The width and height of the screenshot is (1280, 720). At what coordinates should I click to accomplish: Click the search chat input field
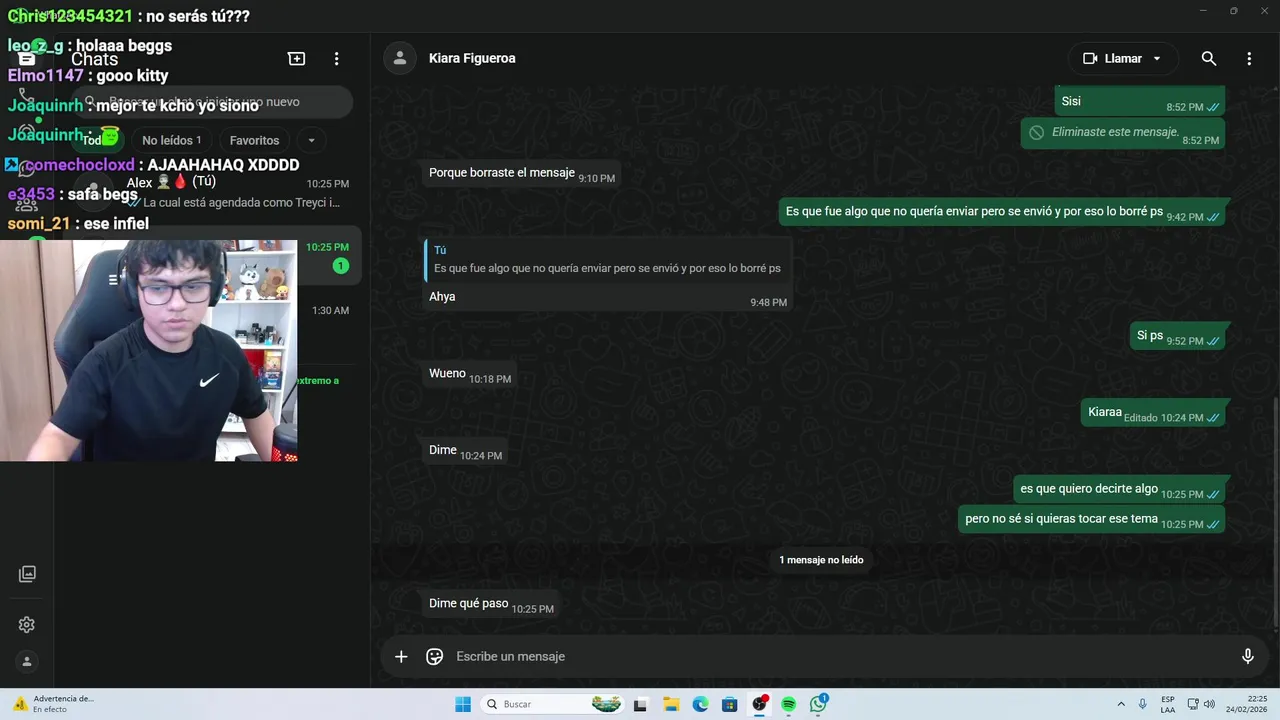[212, 102]
